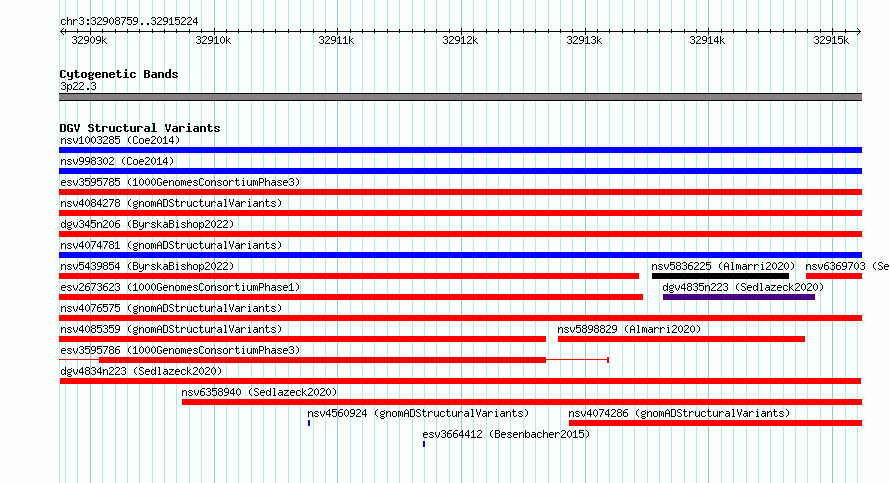The image size is (890, 483).
Task: Click the nsv4560924 (gnomADStructuralVariants) label
Action: pyautogui.click(x=418, y=413)
